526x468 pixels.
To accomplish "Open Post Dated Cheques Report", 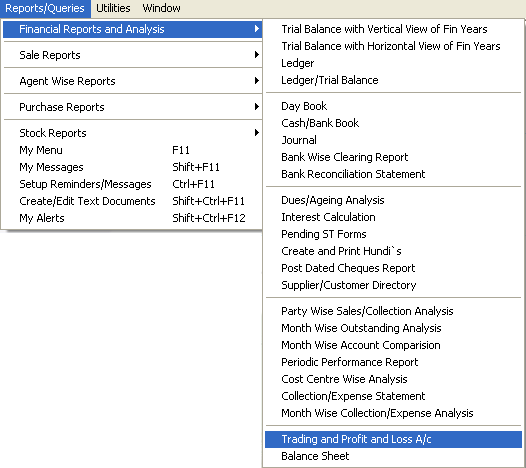I will 393,268.
